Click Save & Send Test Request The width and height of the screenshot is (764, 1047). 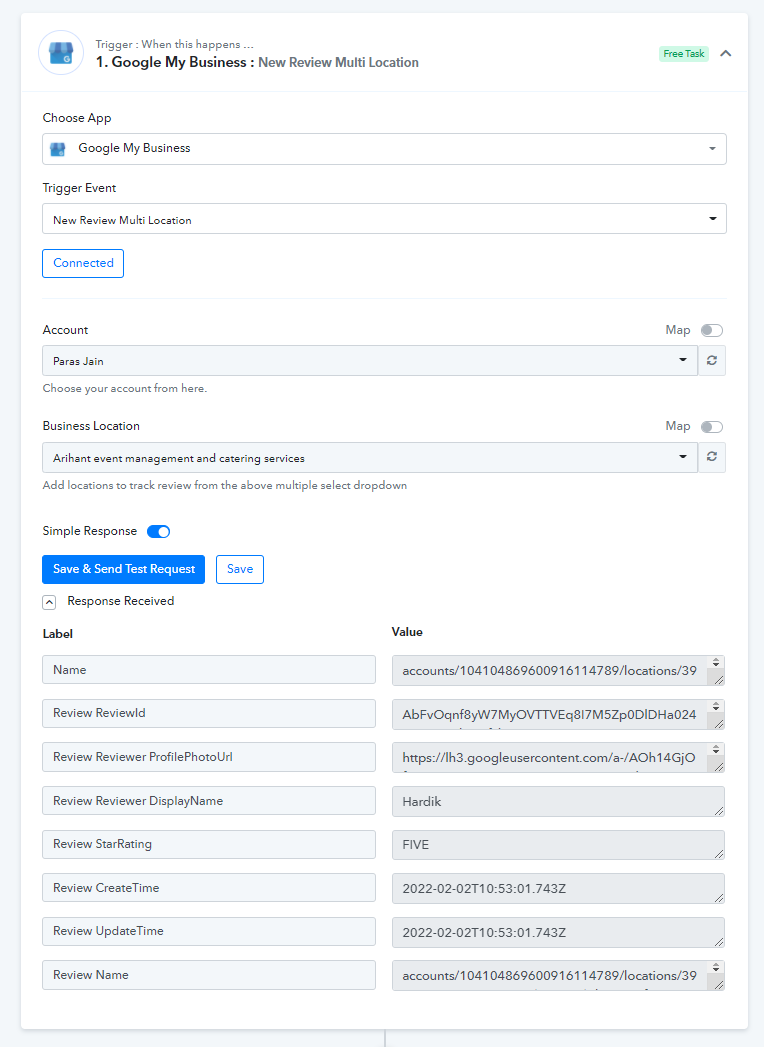point(124,569)
